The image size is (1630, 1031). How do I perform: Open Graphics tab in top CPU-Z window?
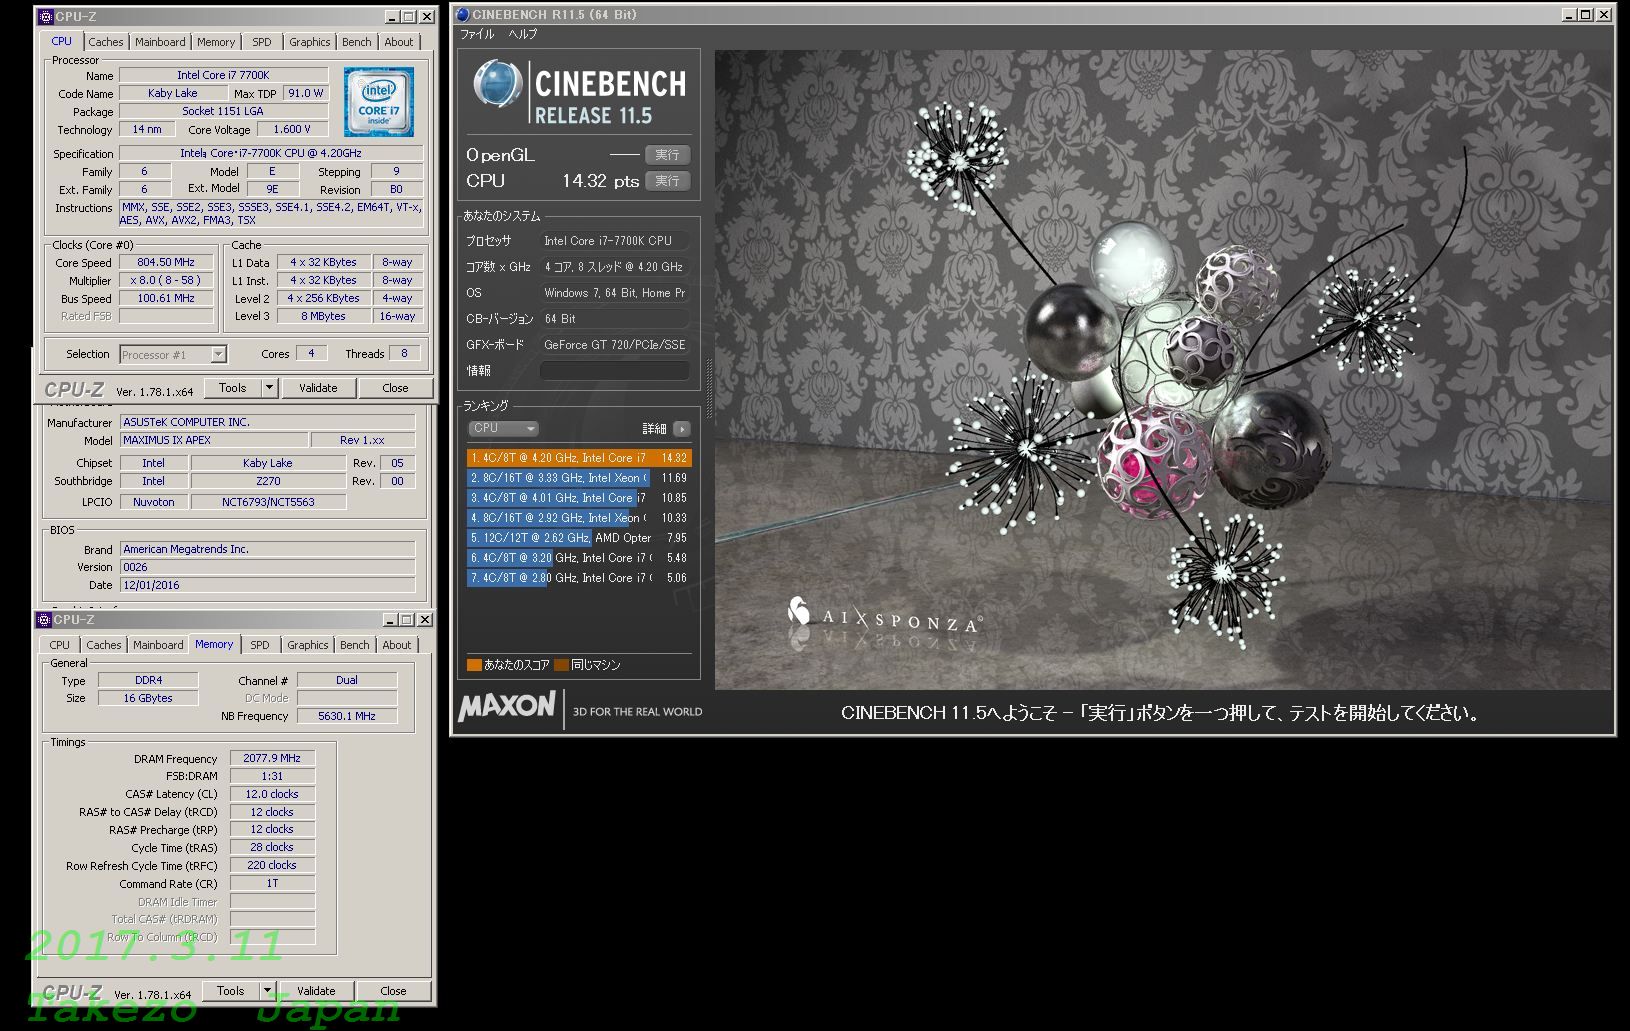309,42
